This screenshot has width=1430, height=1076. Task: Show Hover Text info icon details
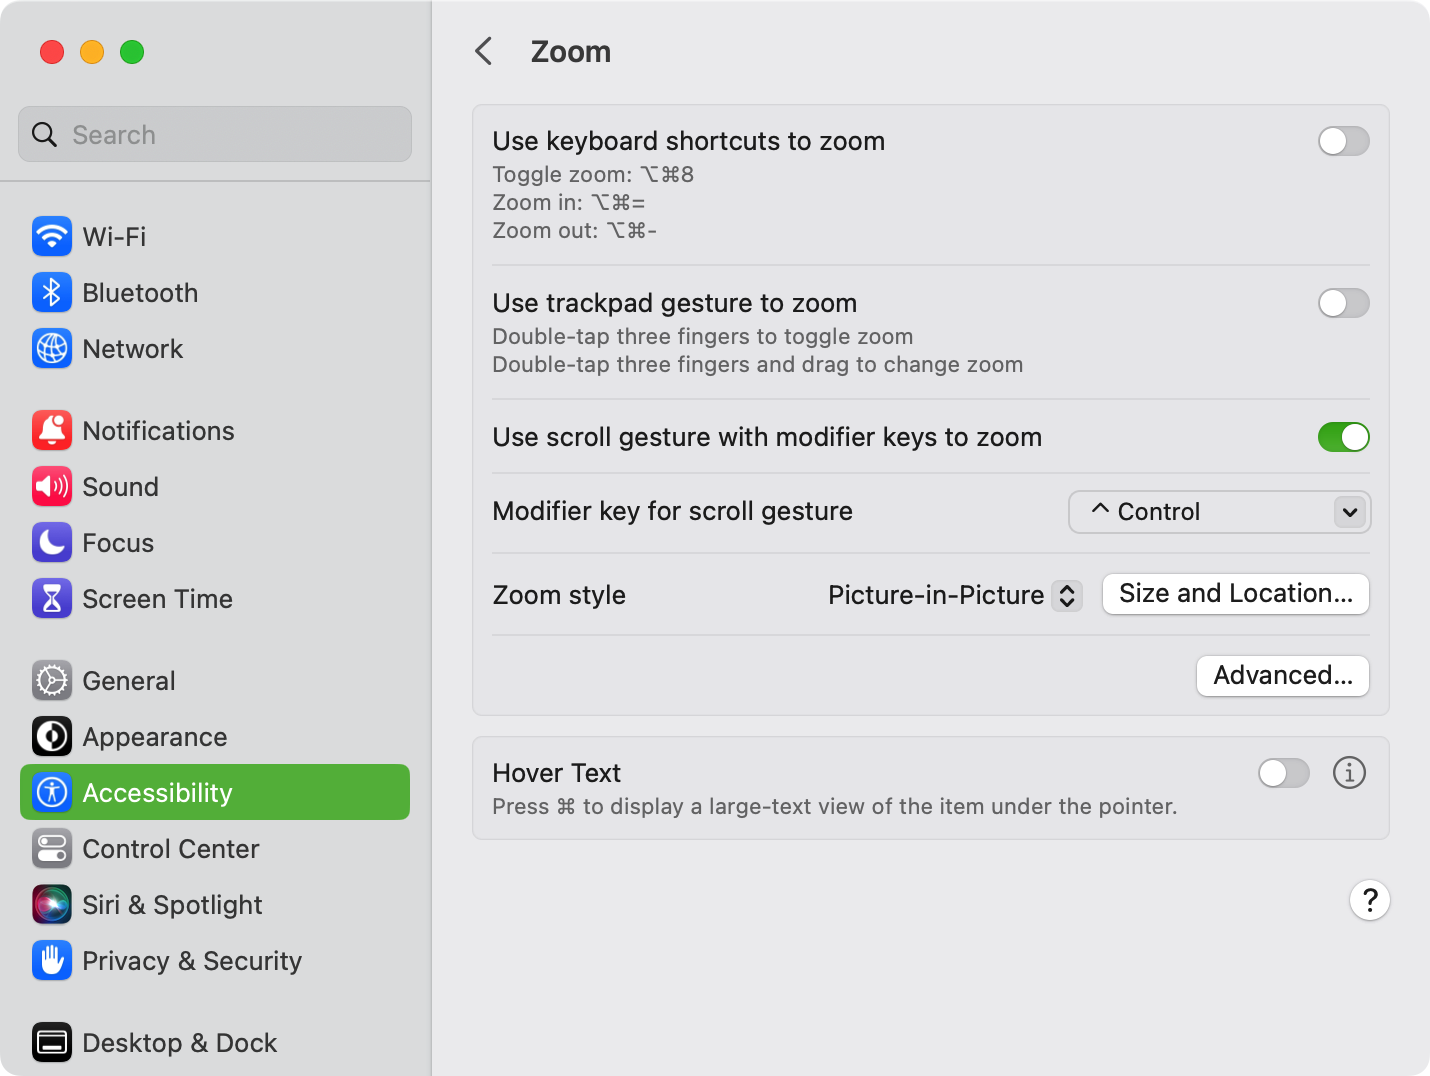1349,773
